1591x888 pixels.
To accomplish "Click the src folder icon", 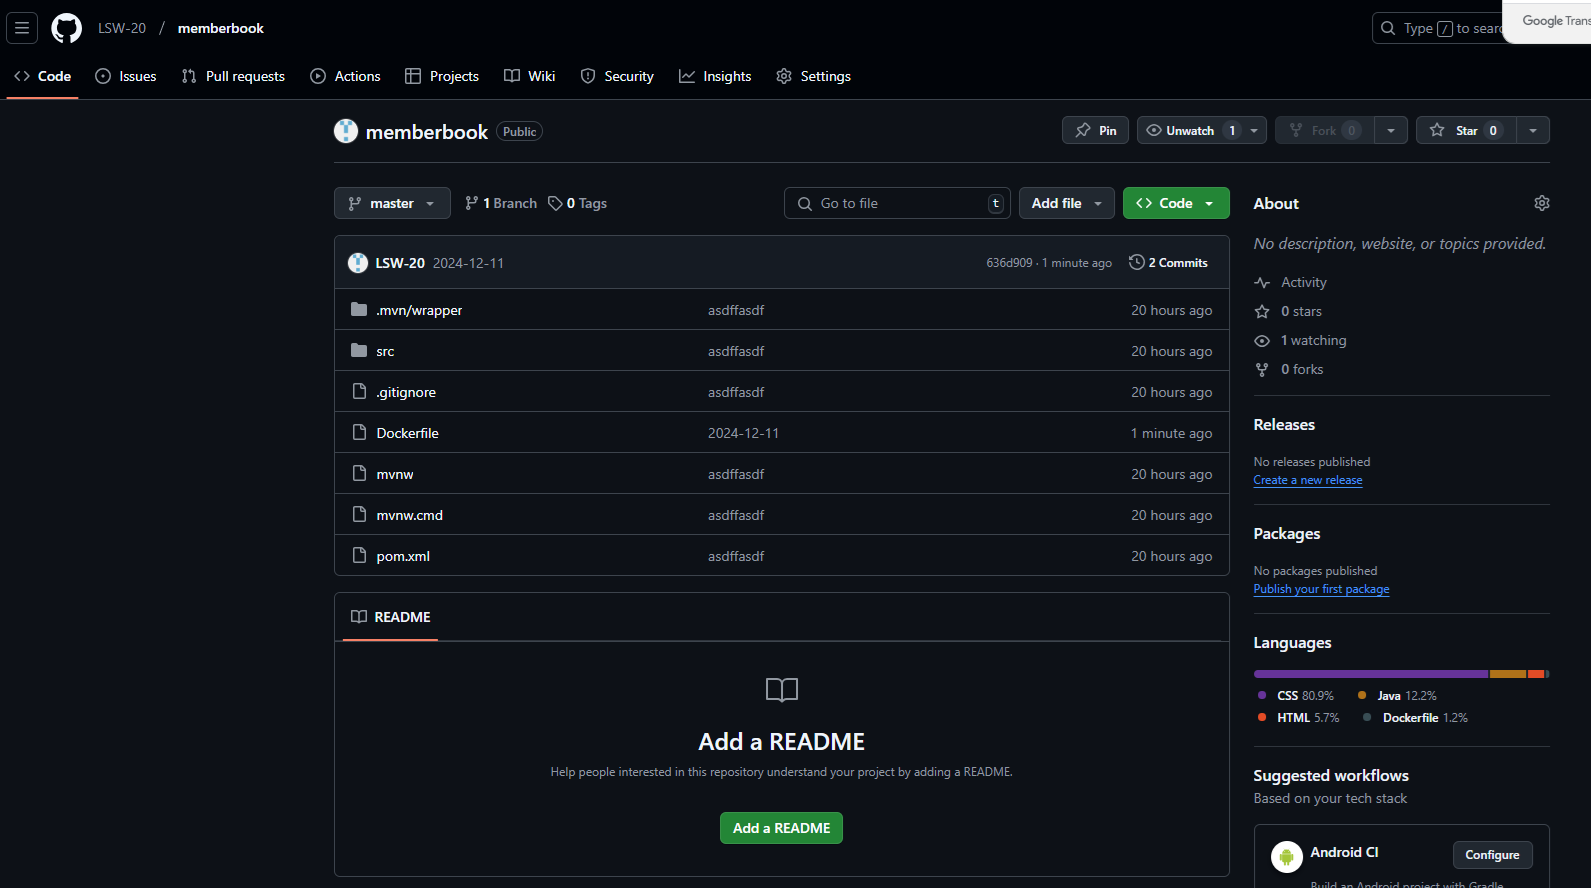I will 359,351.
